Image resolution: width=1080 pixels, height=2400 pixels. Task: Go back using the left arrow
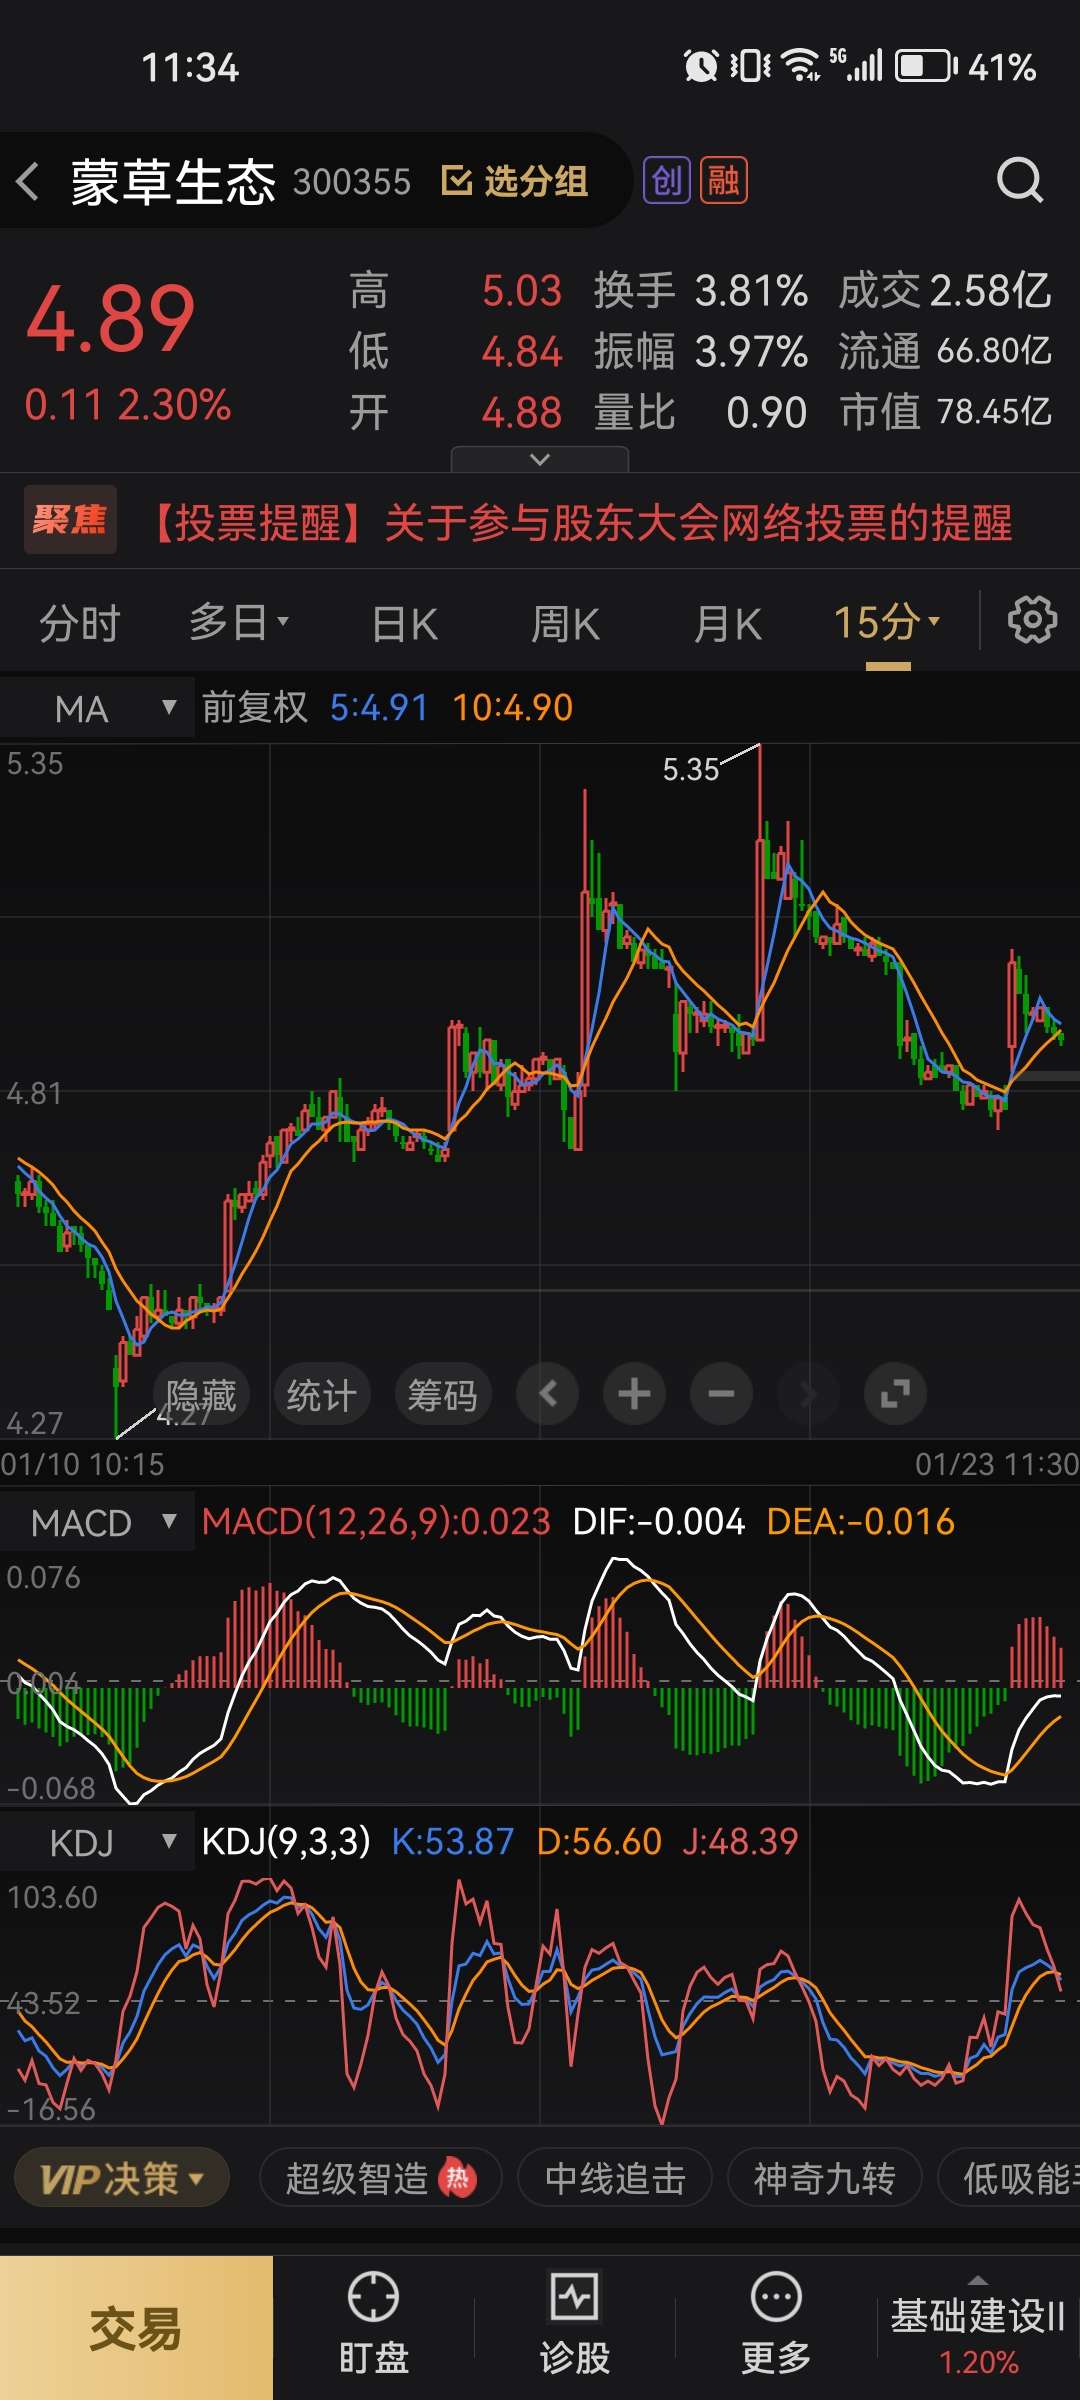point(28,181)
